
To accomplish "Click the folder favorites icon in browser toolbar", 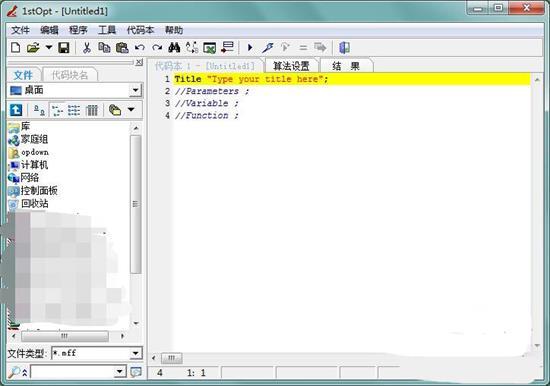I will click(x=115, y=110).
